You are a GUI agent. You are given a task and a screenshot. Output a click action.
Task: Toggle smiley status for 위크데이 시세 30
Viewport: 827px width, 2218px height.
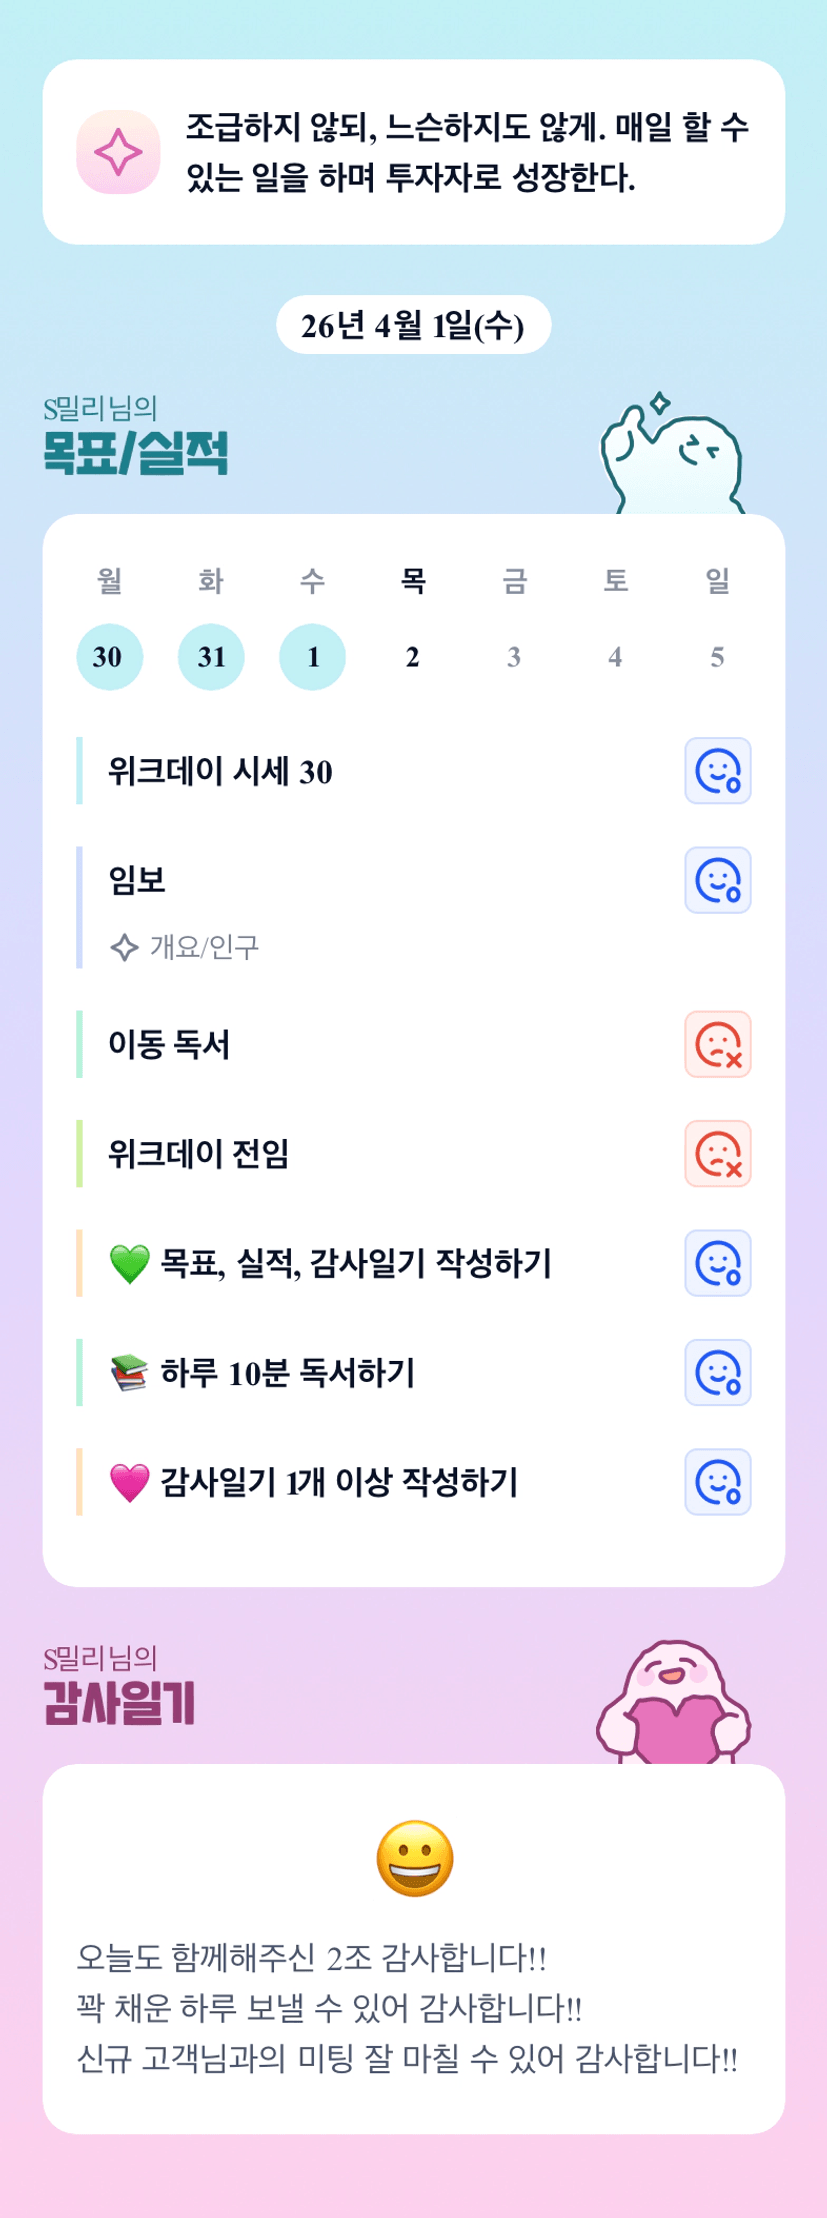pos(717,771)
